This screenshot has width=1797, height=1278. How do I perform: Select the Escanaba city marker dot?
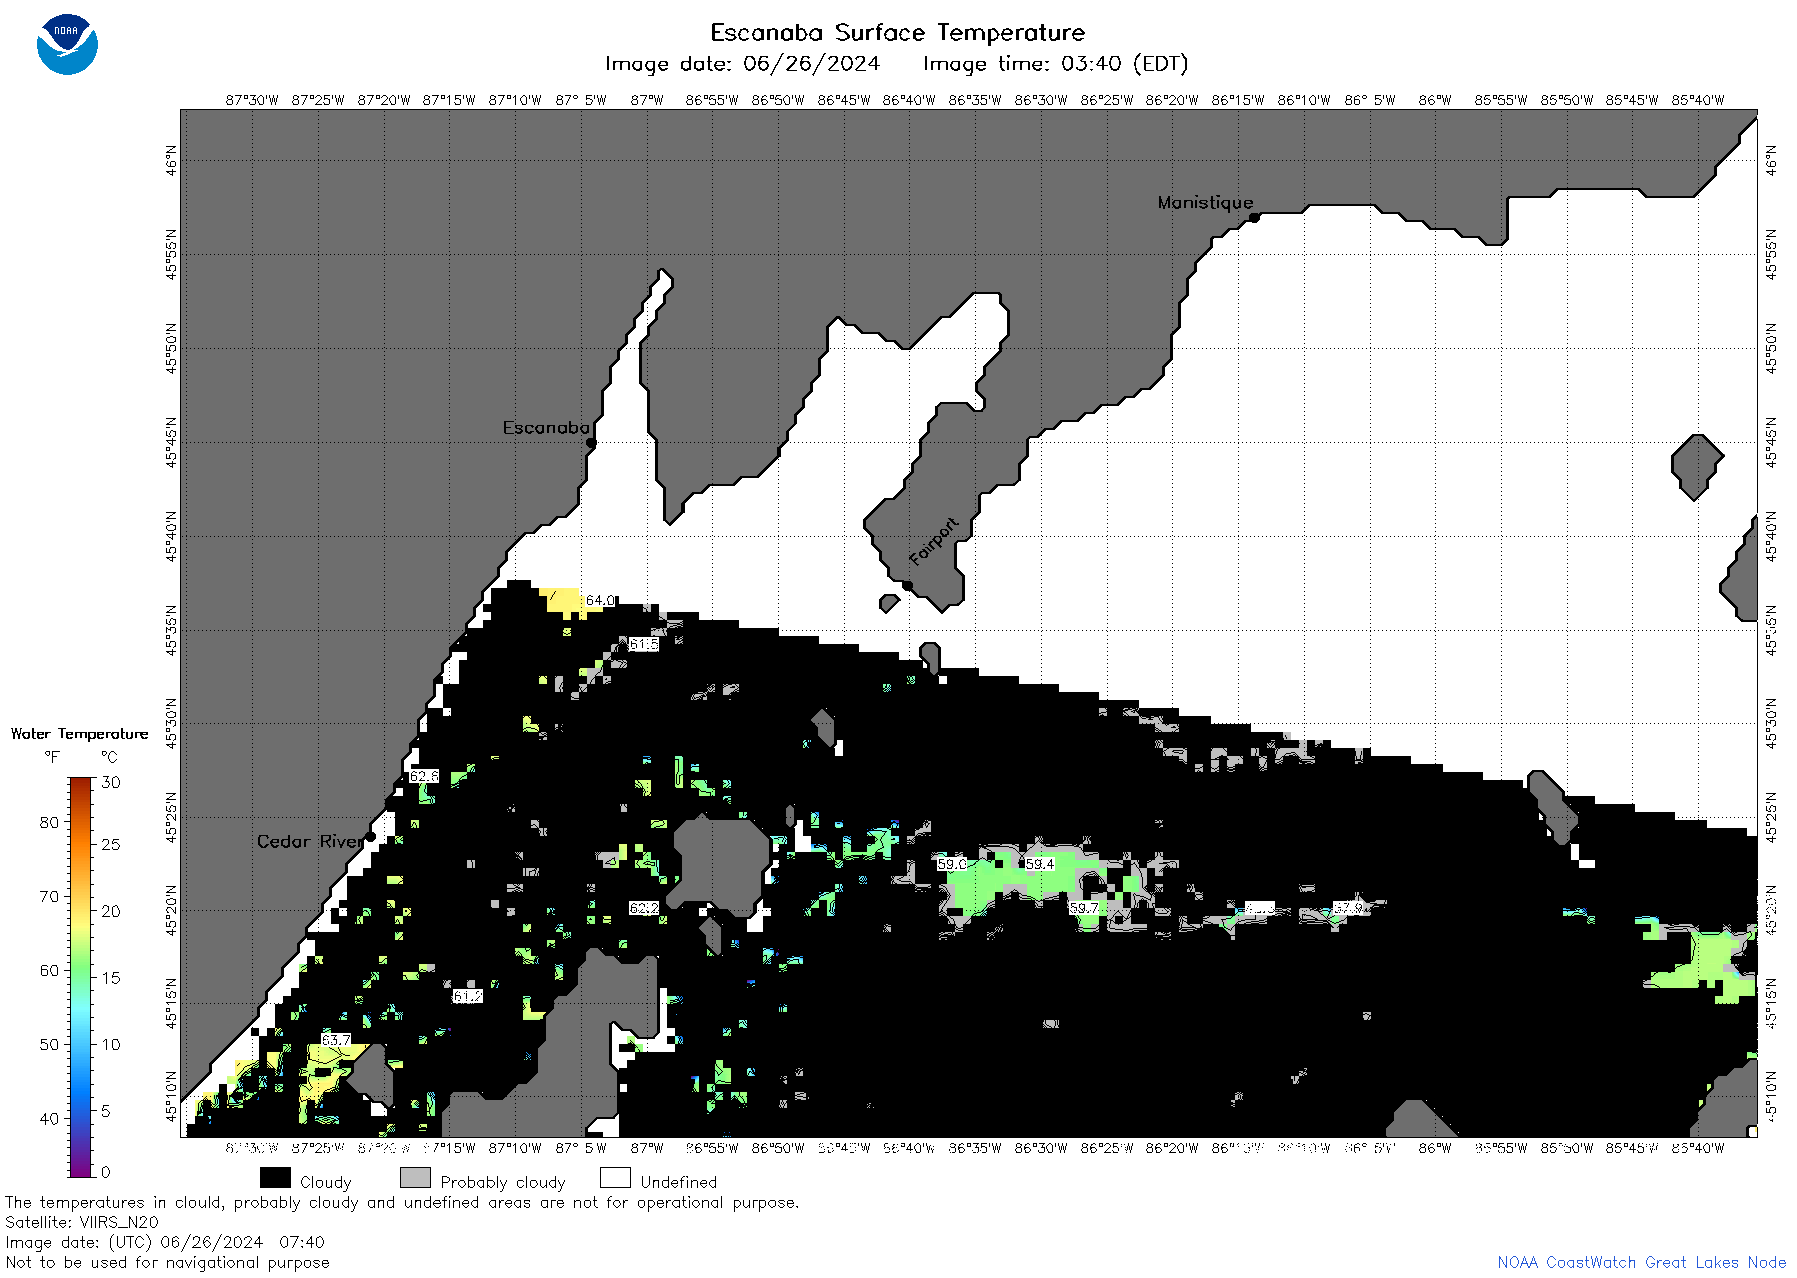pyautogui.click(x=591, y=442)
